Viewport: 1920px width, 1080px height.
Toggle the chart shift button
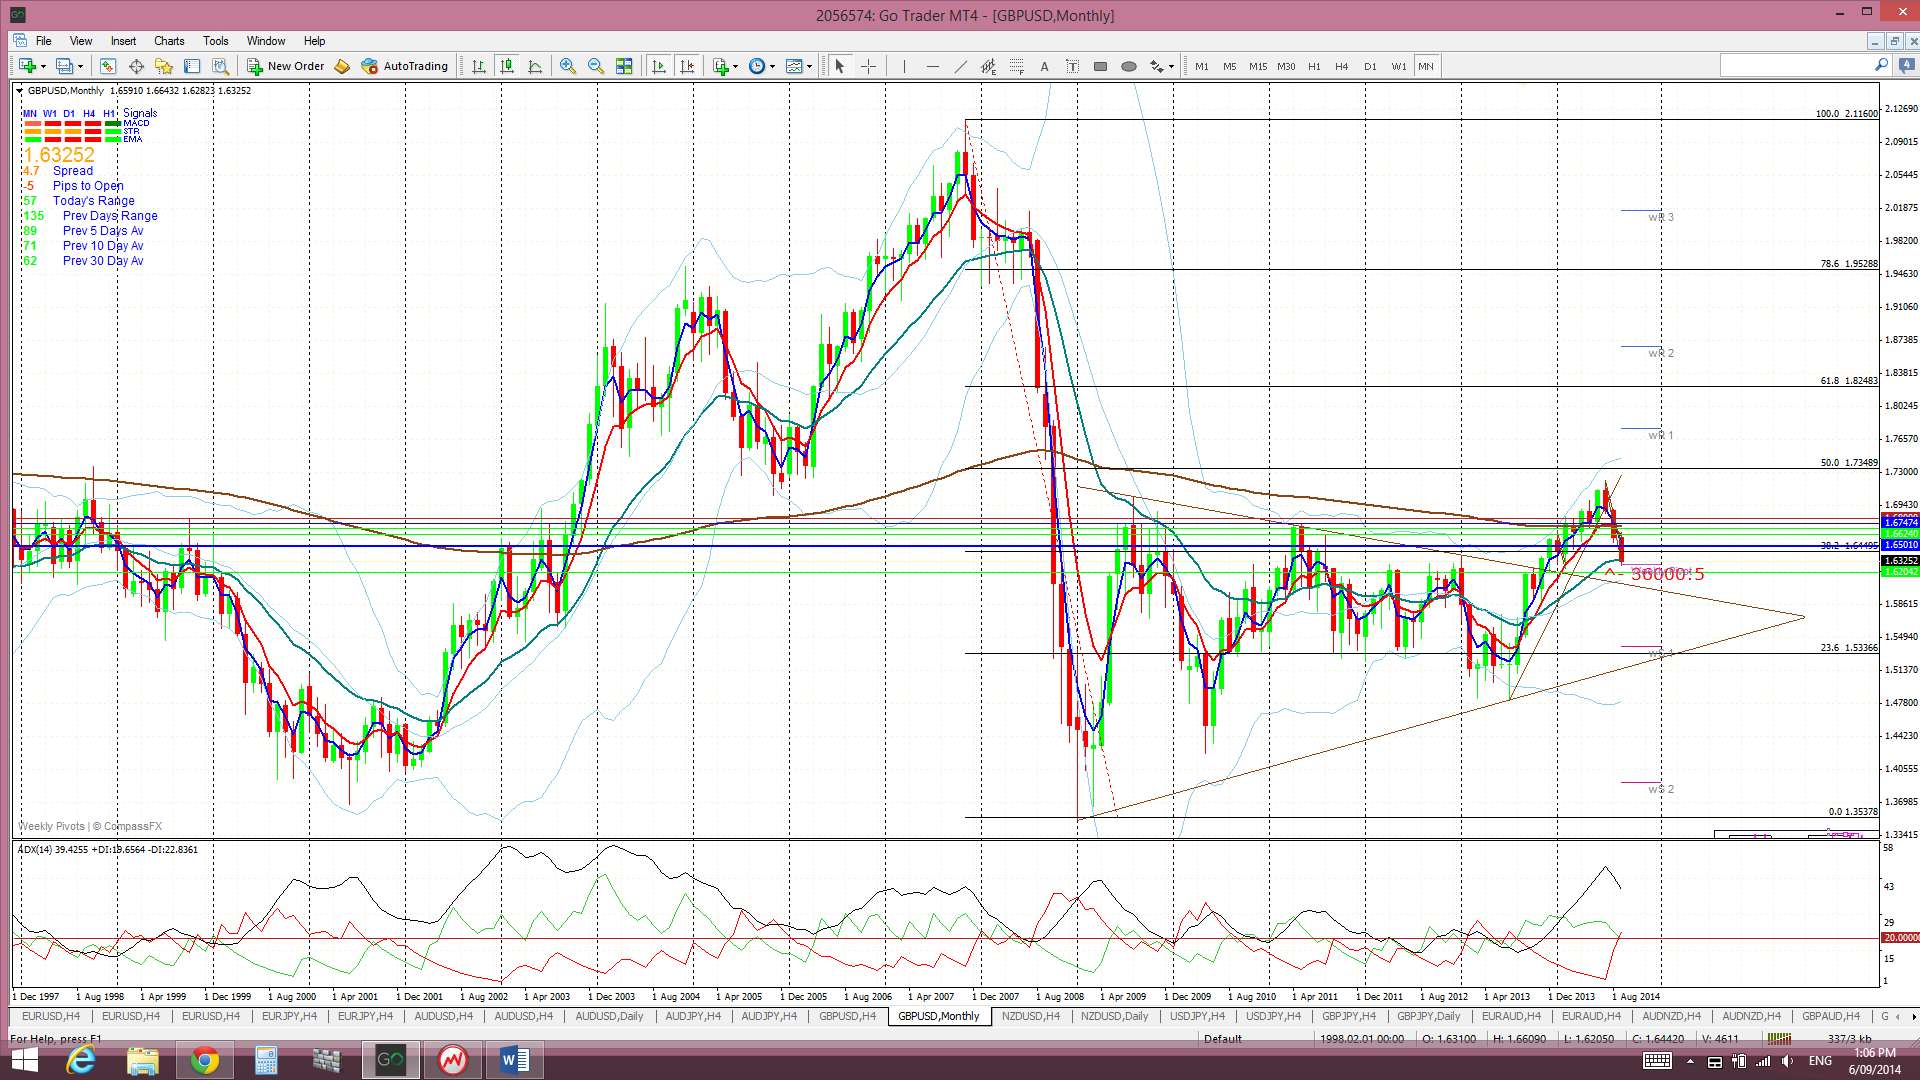click(x=687, y=66)
